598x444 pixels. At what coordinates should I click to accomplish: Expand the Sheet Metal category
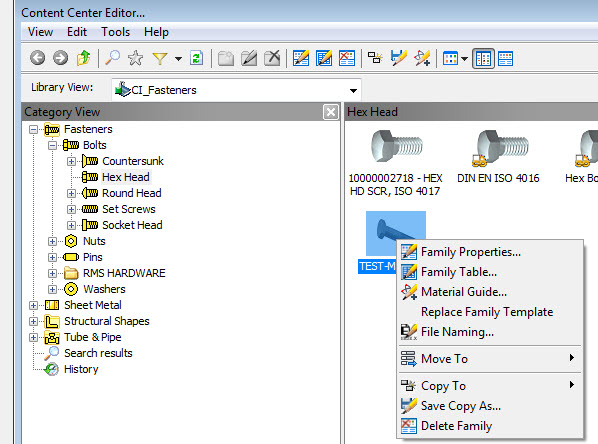34,306
